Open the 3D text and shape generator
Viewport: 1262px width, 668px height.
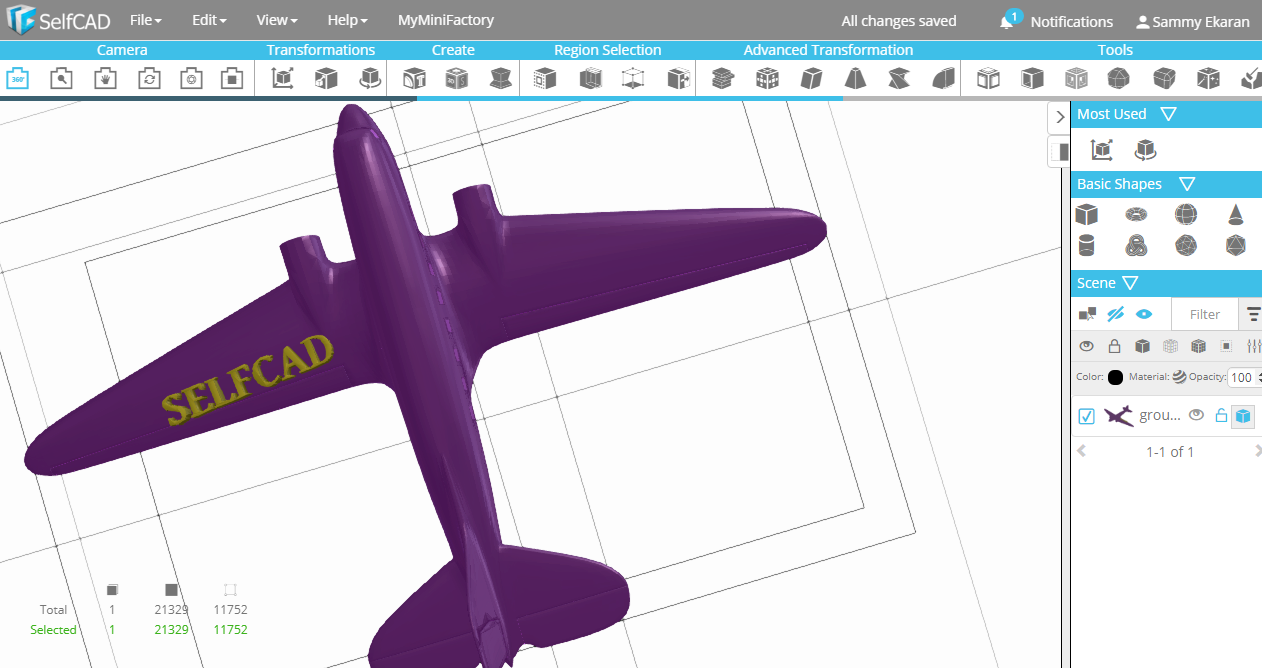413,78
